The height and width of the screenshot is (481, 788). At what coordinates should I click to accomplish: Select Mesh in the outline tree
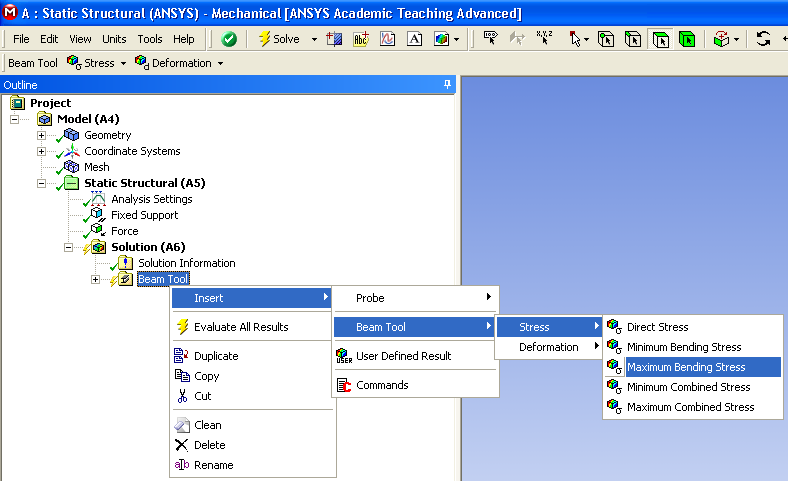pos(96,167)
